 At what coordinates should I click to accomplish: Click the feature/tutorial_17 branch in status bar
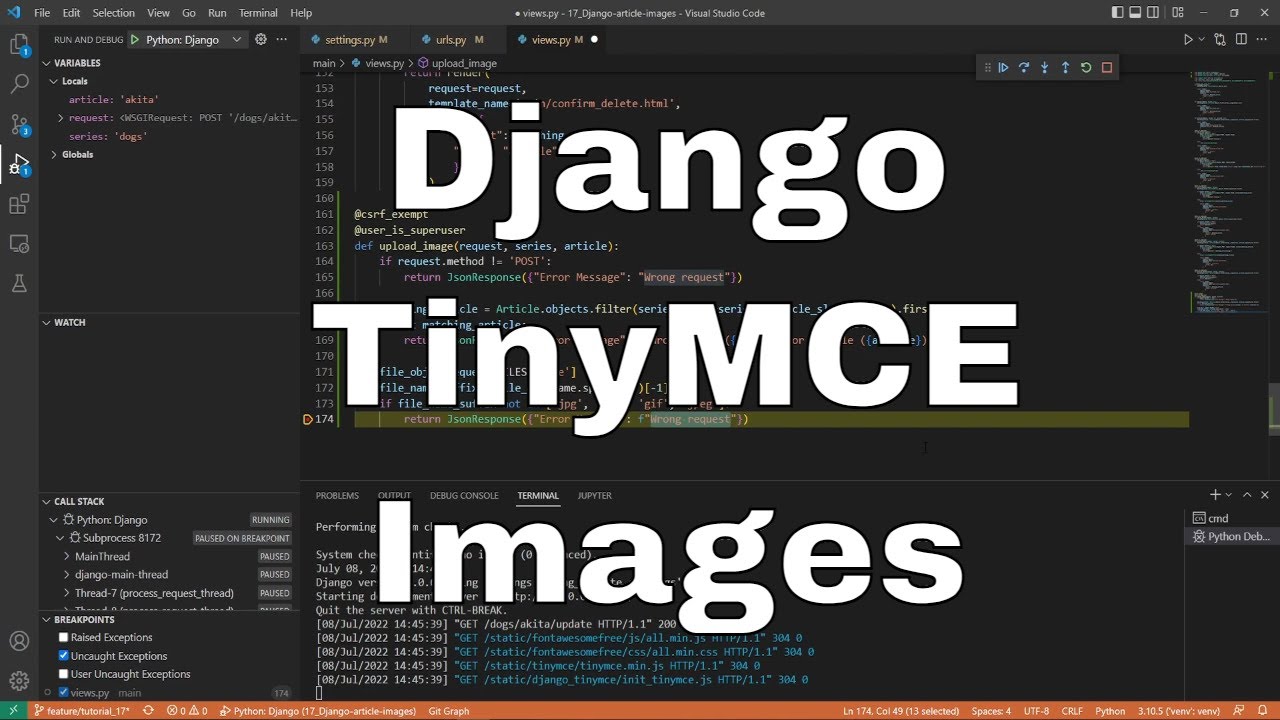[82, 711]
